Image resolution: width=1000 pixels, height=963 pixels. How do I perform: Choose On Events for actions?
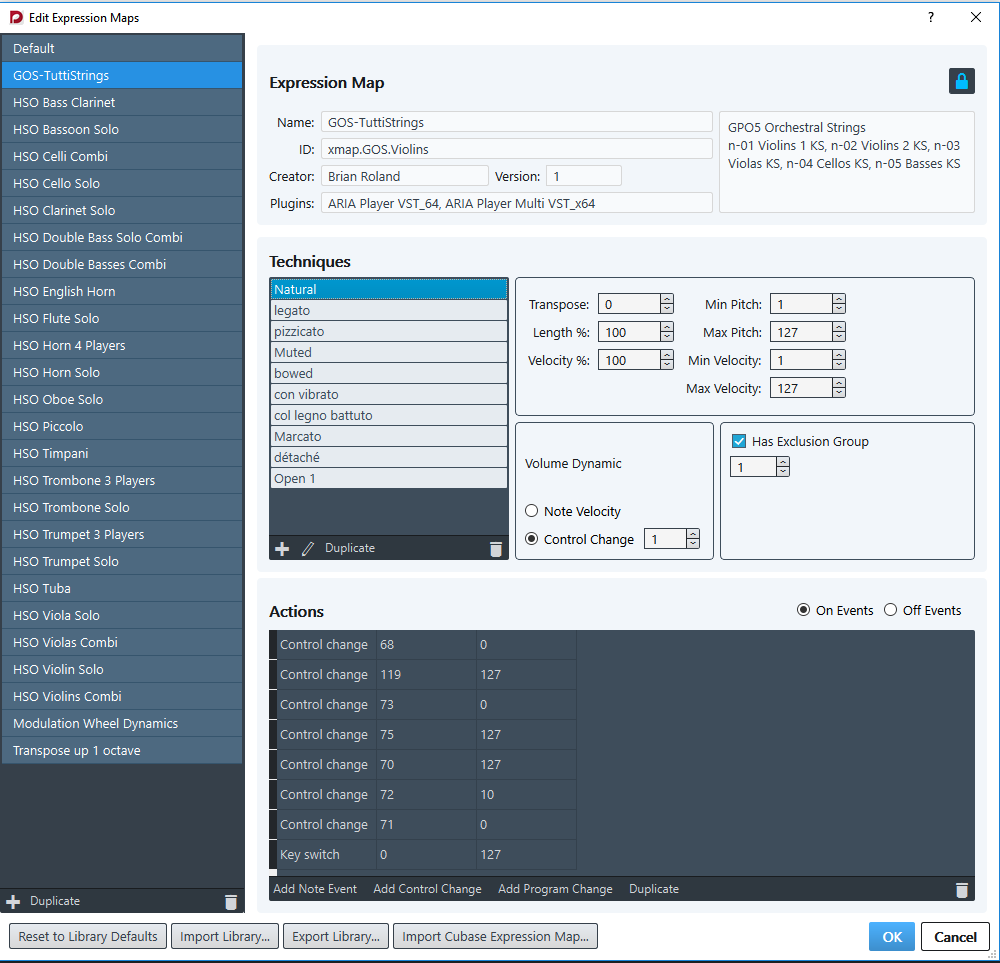(803, 610)
